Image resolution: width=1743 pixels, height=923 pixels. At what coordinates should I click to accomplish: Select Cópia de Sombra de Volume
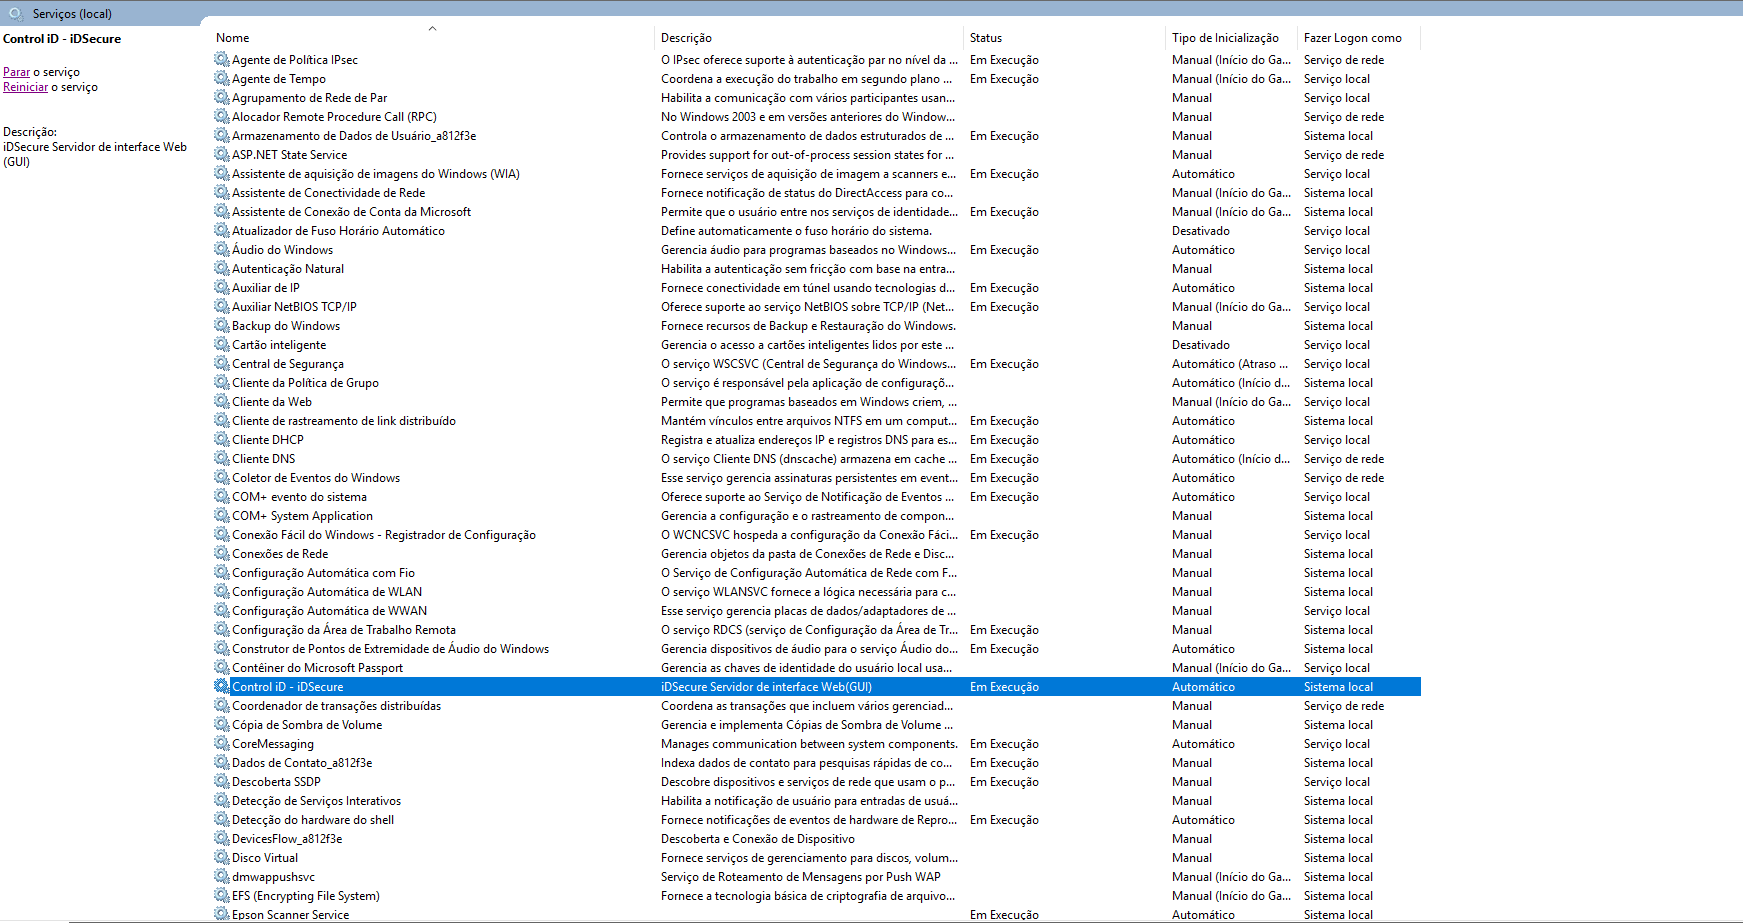tap(307, 725)
